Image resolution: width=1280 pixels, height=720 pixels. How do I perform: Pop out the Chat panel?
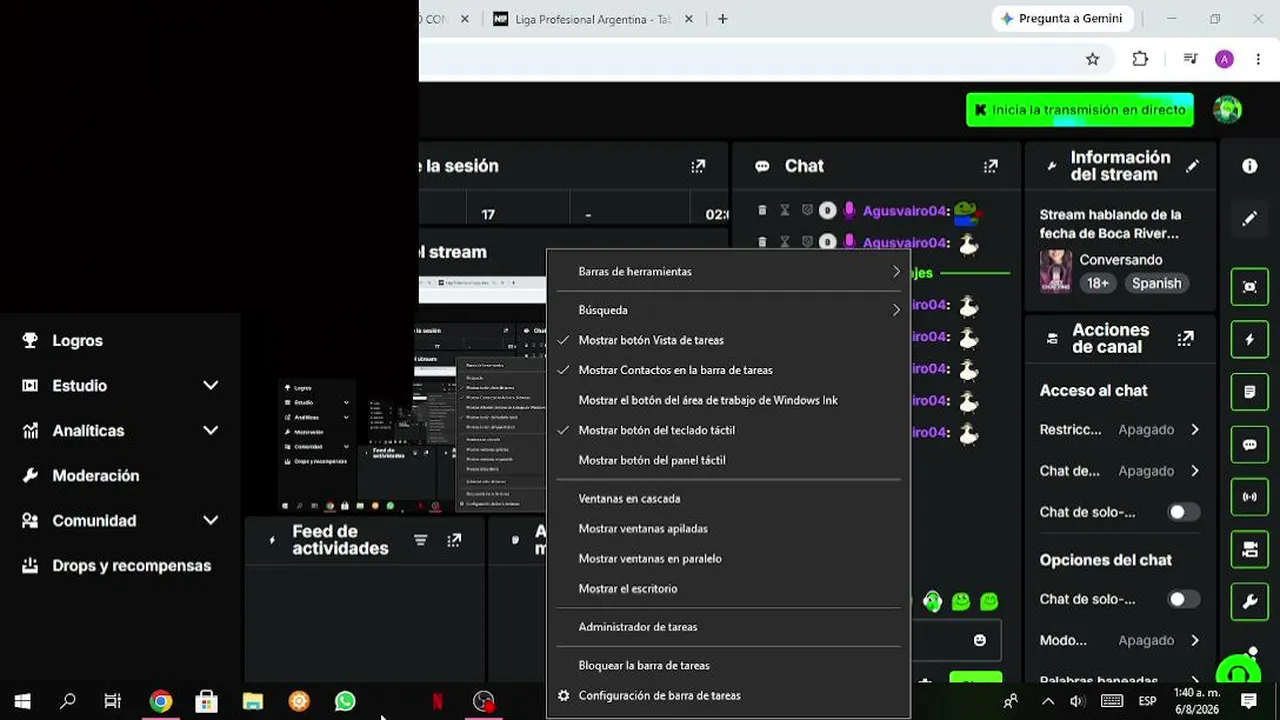pos(990,166)
